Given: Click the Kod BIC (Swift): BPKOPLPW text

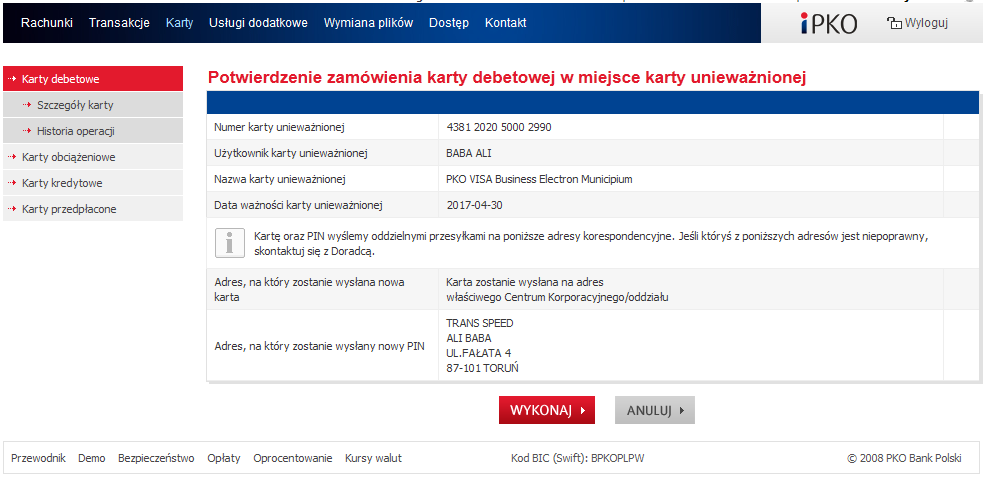Looking at the screenshot, I should click(x=578, y=458).
